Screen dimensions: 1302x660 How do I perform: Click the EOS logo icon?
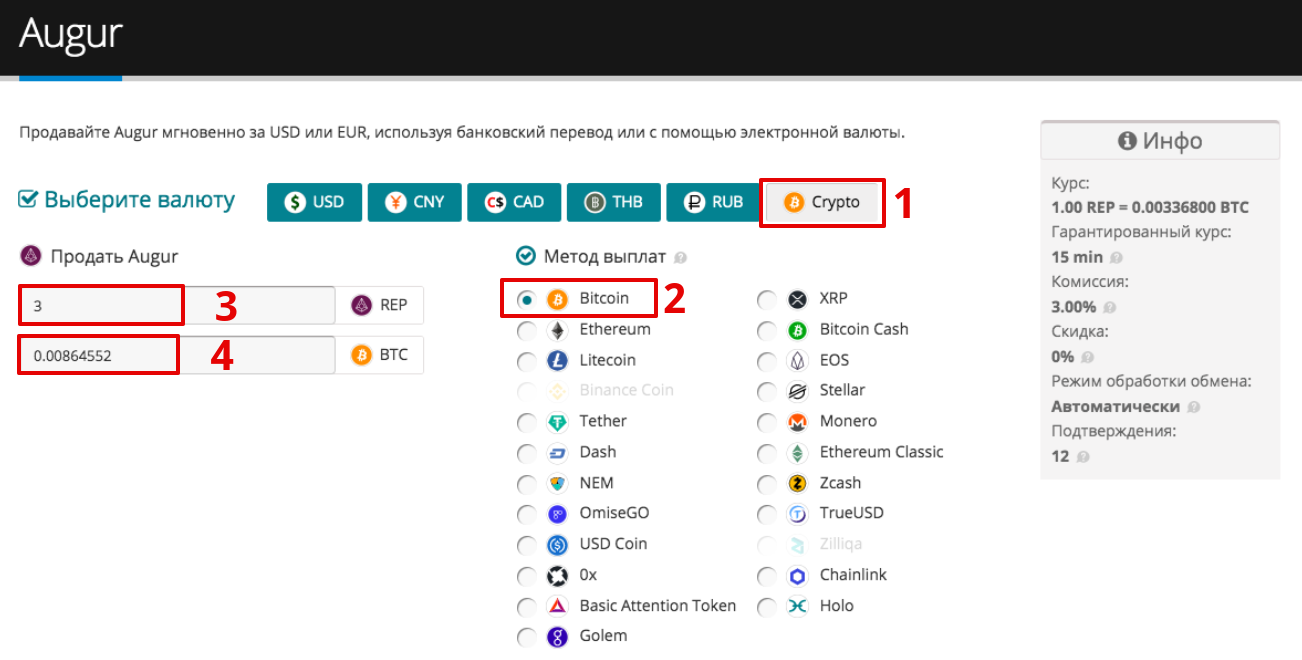point(797,361)
